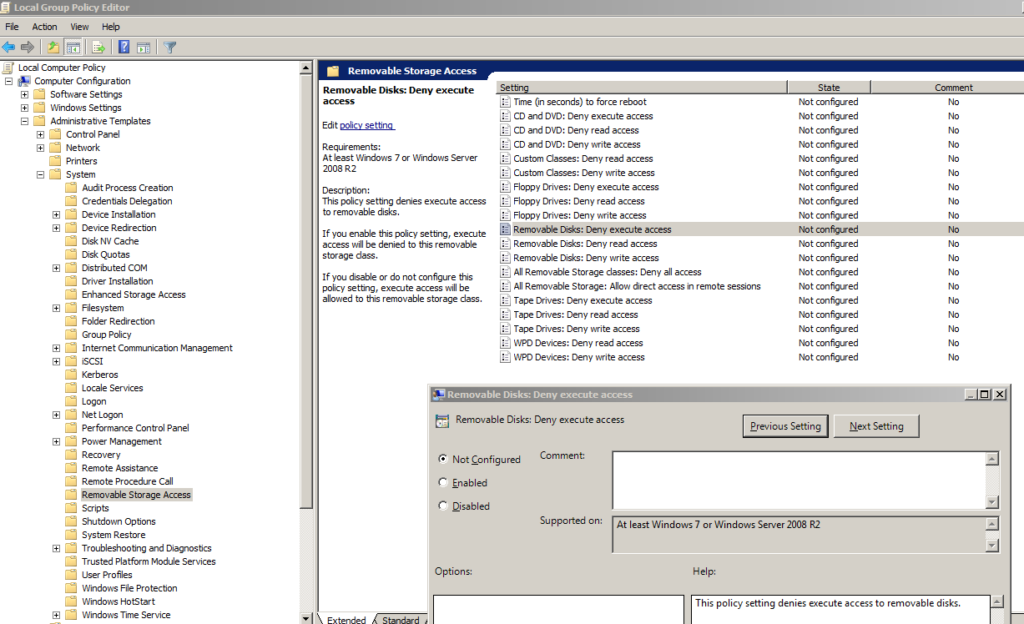This screenshot has height=624, width=1024.
Task: Expand the Power Management node
Action: click(56, 441)
